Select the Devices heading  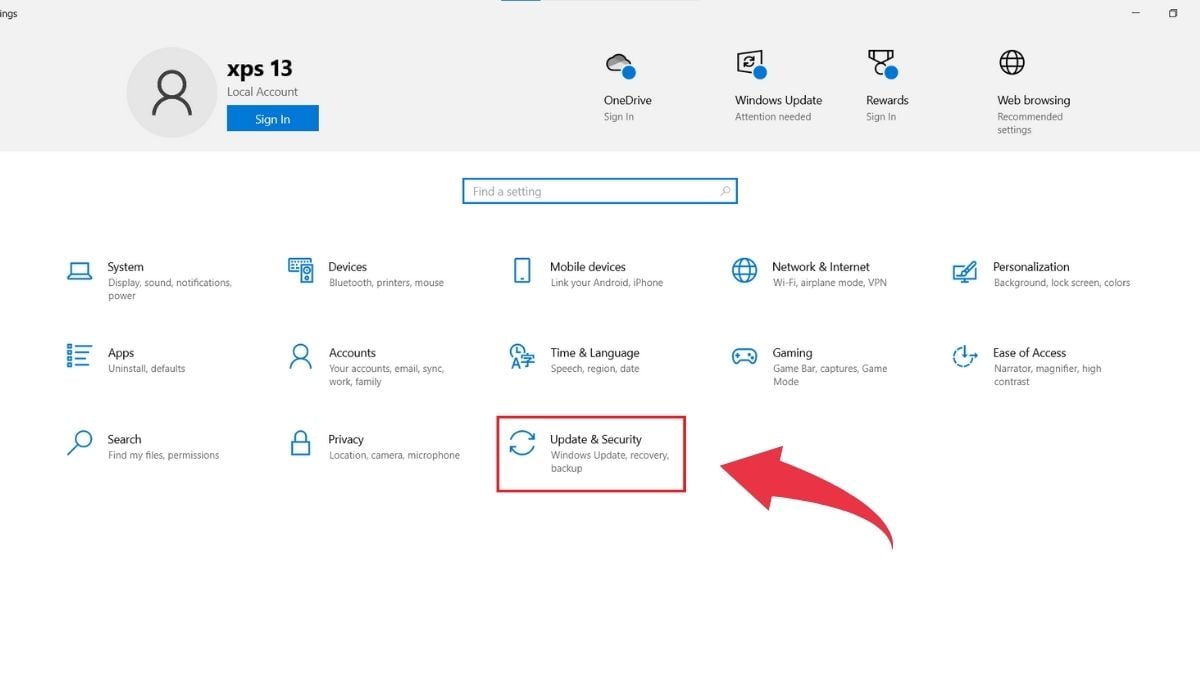click(348, 267)
